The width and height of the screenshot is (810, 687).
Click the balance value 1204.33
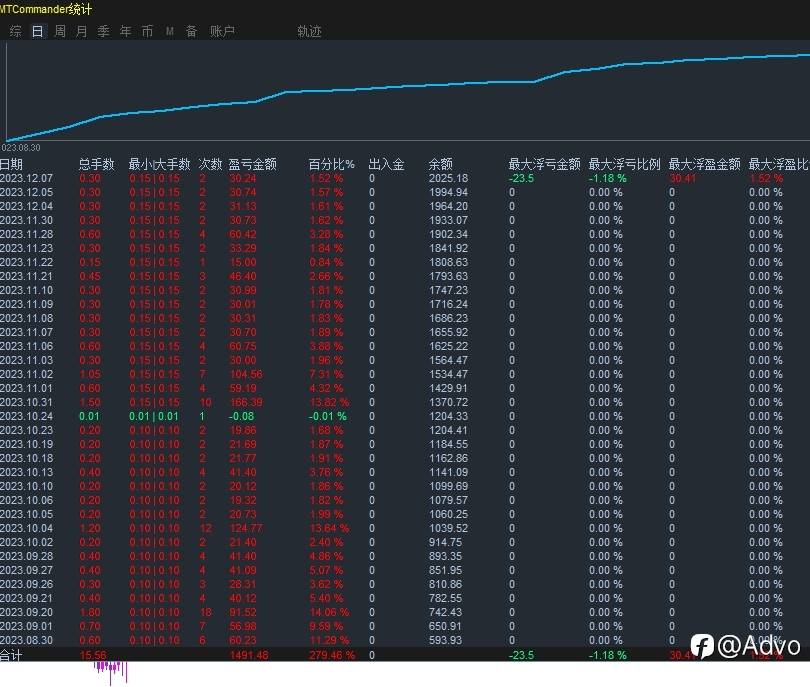coord(448,416)
